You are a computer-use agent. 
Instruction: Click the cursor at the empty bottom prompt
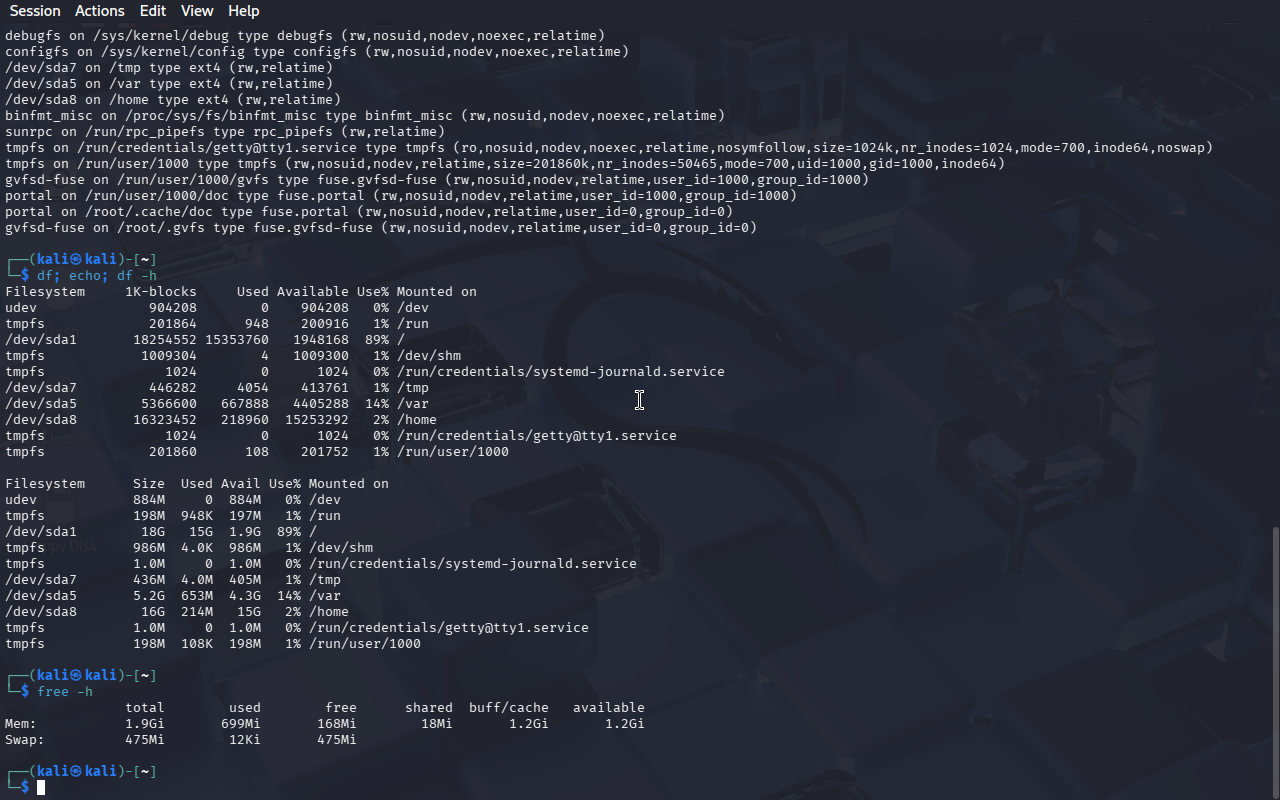pyautogui.click(x=41, y=788)
